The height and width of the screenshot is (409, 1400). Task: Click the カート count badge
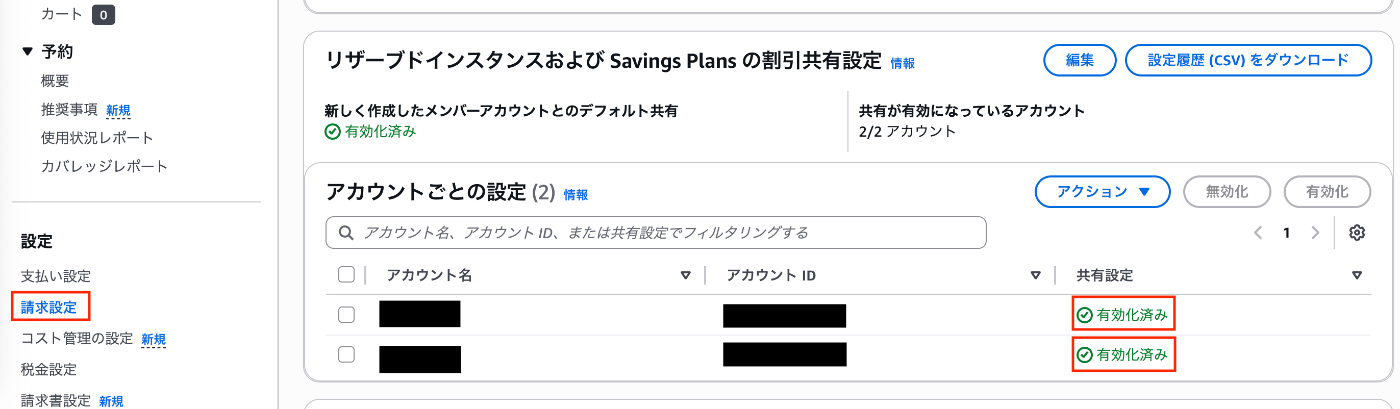coord(104,15)
